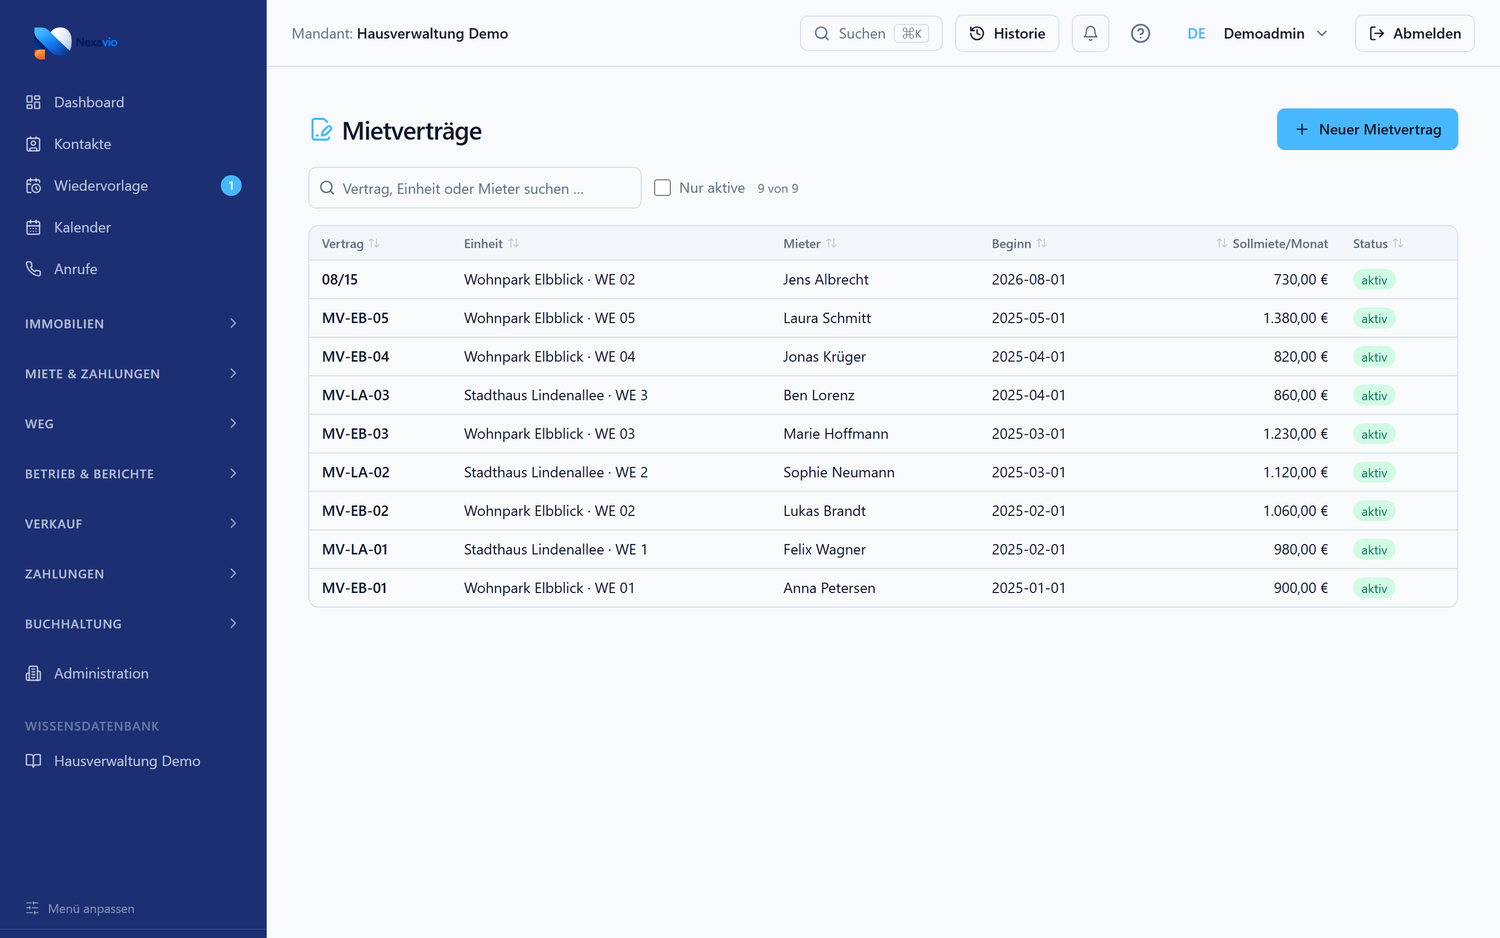Viewport: 1500px width, 938px height.
Task: Sort by Status column arrows
Action: pyautogui.click(x=1398, y=243)
